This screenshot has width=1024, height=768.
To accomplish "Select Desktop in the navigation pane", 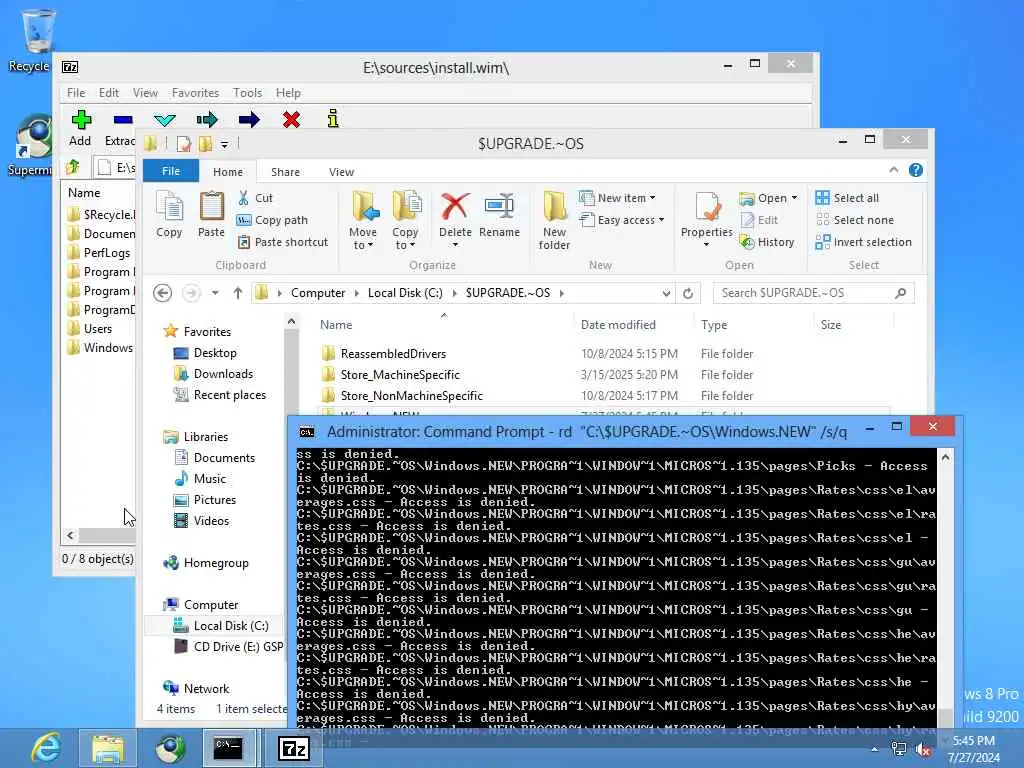I will click(215, 353).
